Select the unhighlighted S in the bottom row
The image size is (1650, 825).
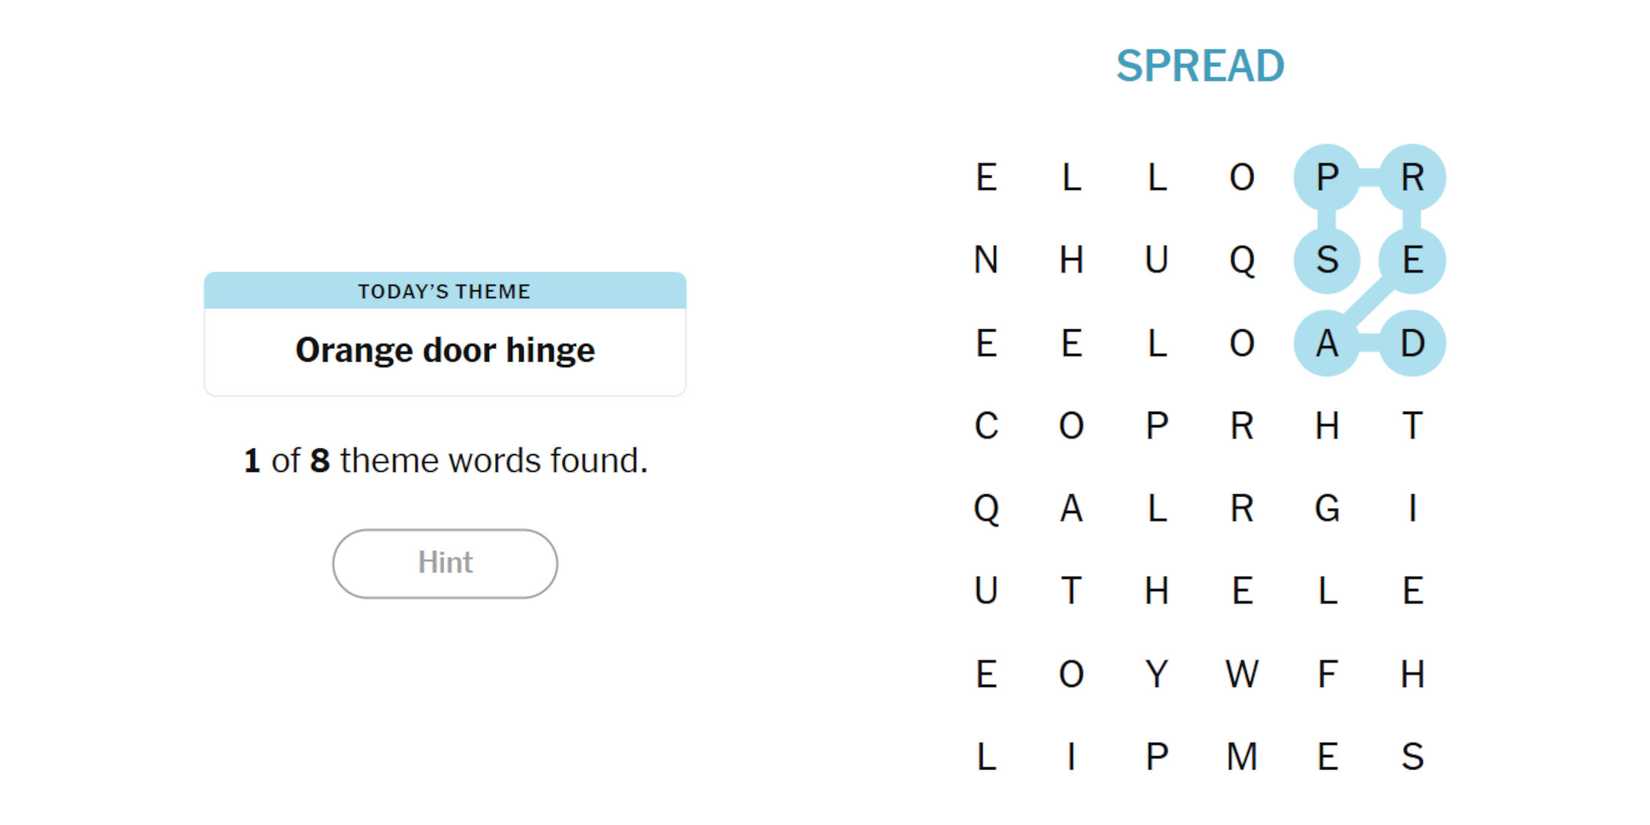tap(1412, 758)
